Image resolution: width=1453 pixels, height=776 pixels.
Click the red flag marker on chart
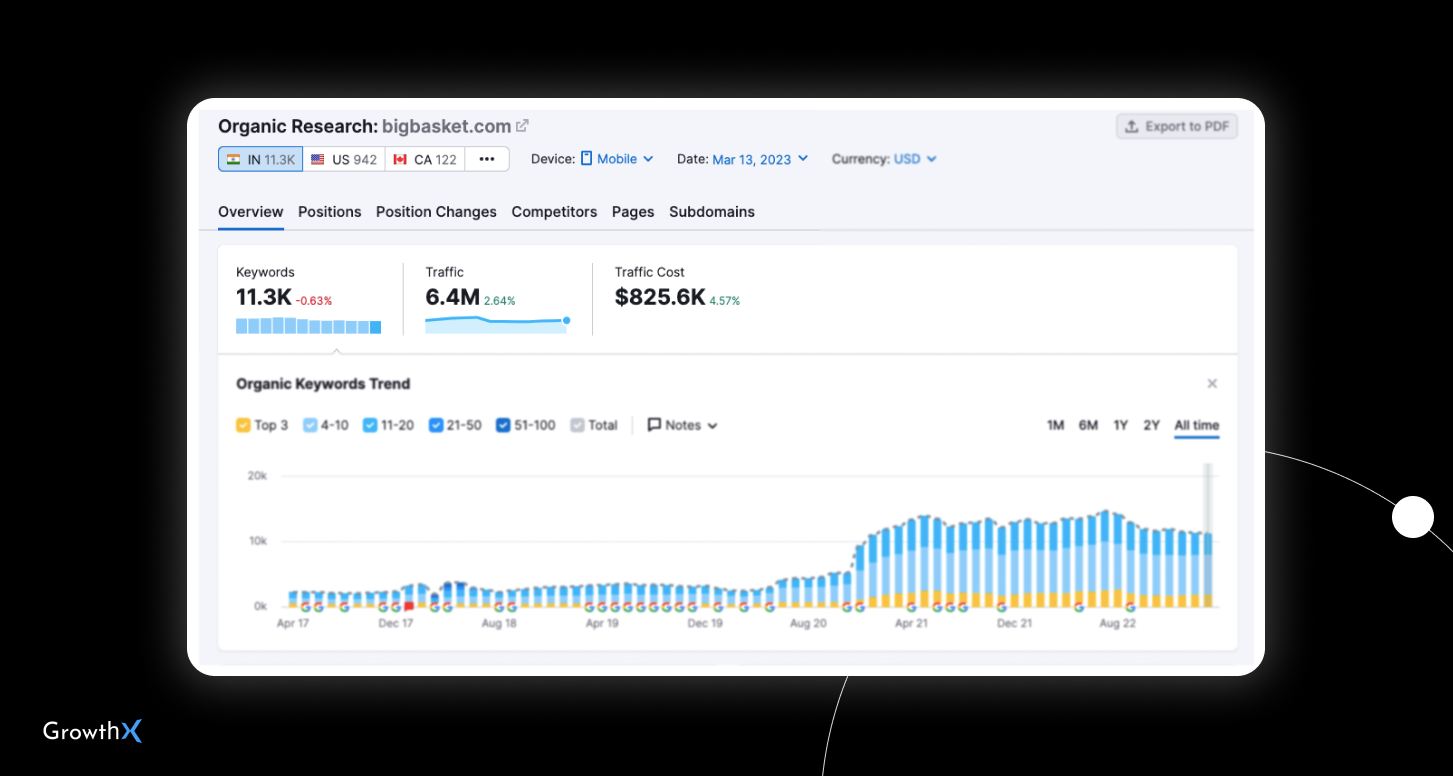pyautogui.click(x=409, y=607)
